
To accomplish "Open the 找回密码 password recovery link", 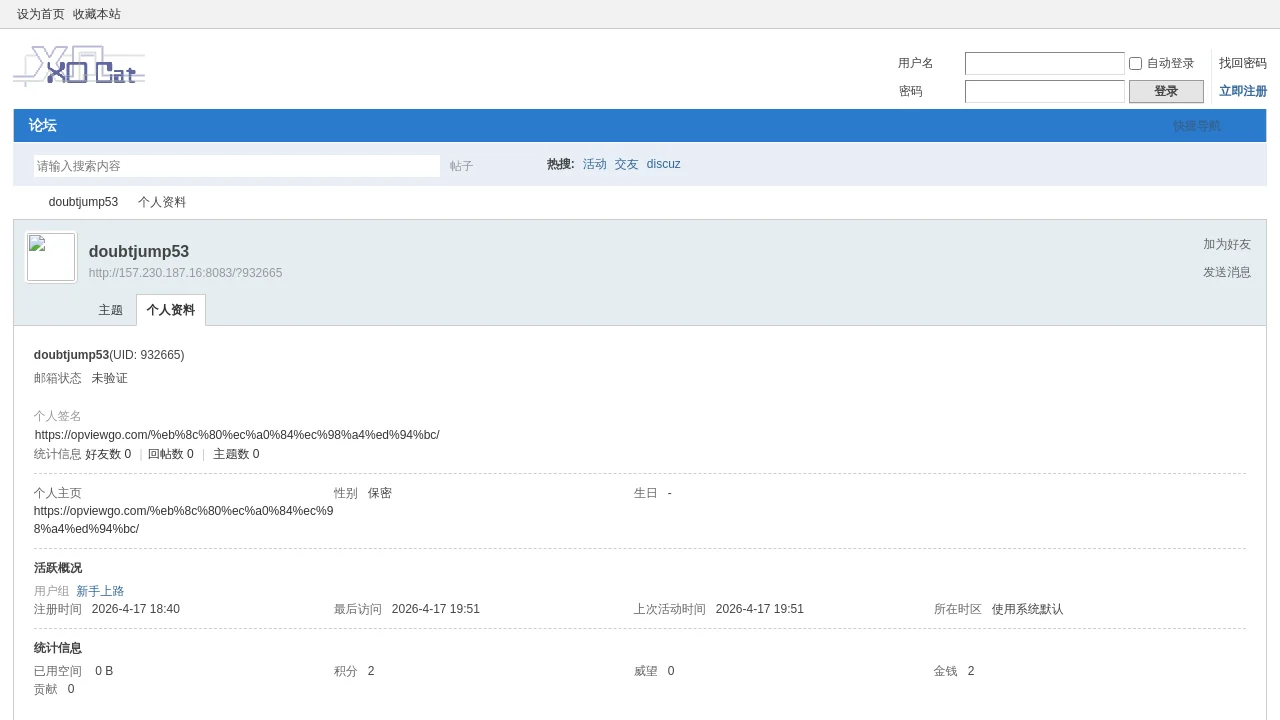I will pyautogui.click(x=1242, y=63).
